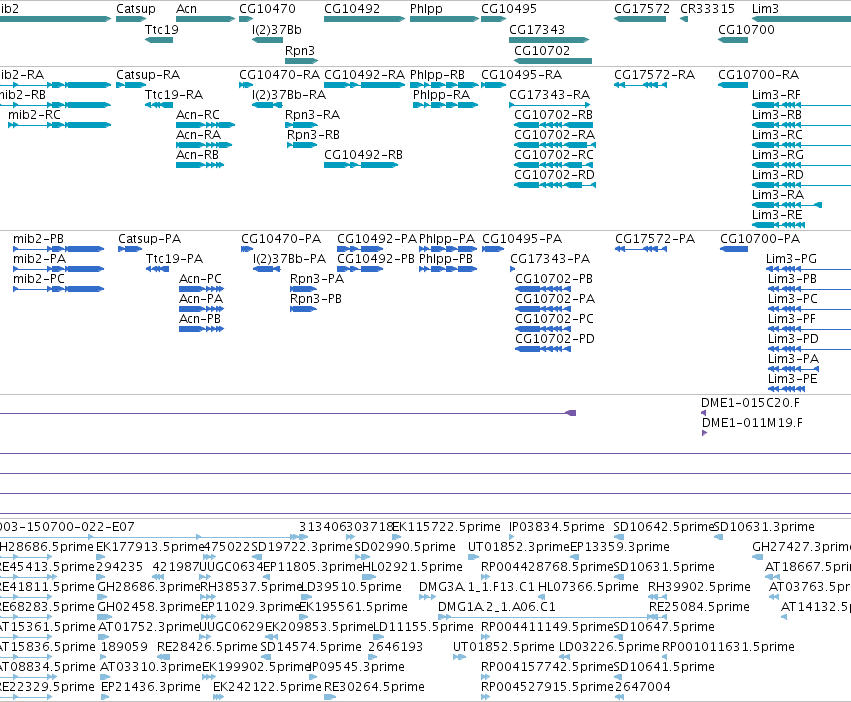
Task: Select the Phlpp-PA protein label
Action: point(447,238)
